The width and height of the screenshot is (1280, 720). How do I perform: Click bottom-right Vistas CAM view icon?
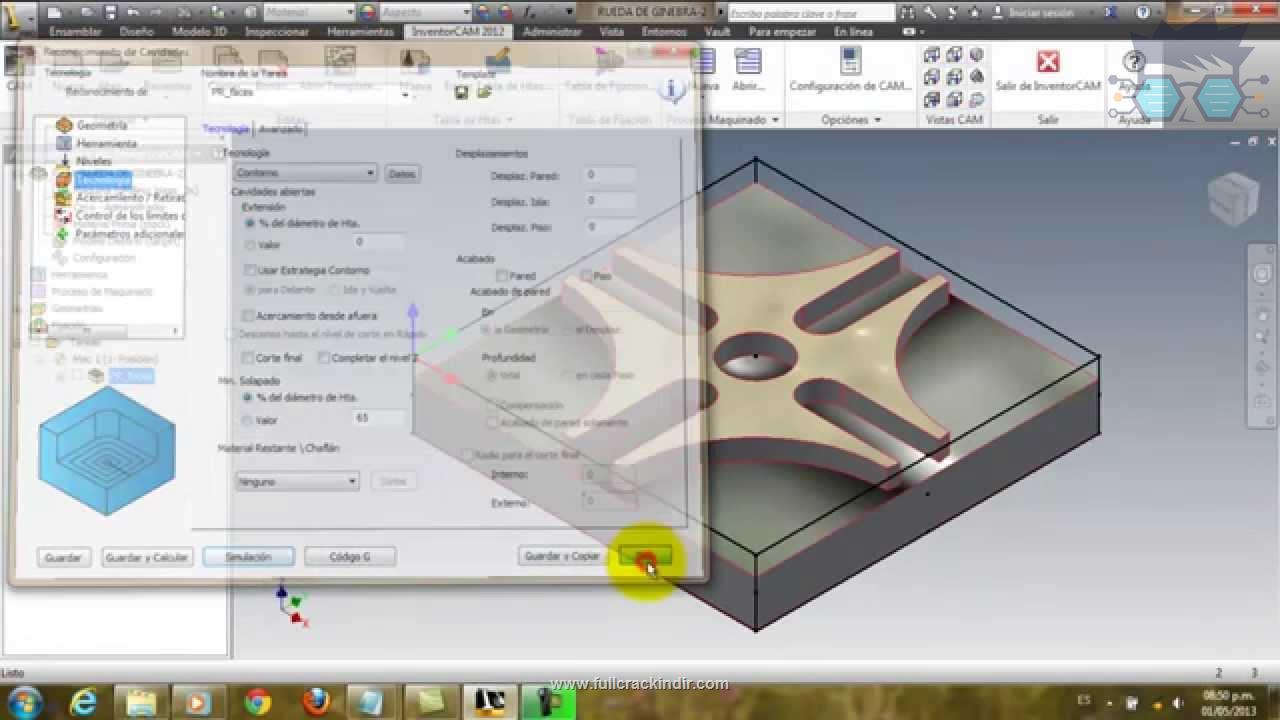pyautogui.click(x=976, y=98)
